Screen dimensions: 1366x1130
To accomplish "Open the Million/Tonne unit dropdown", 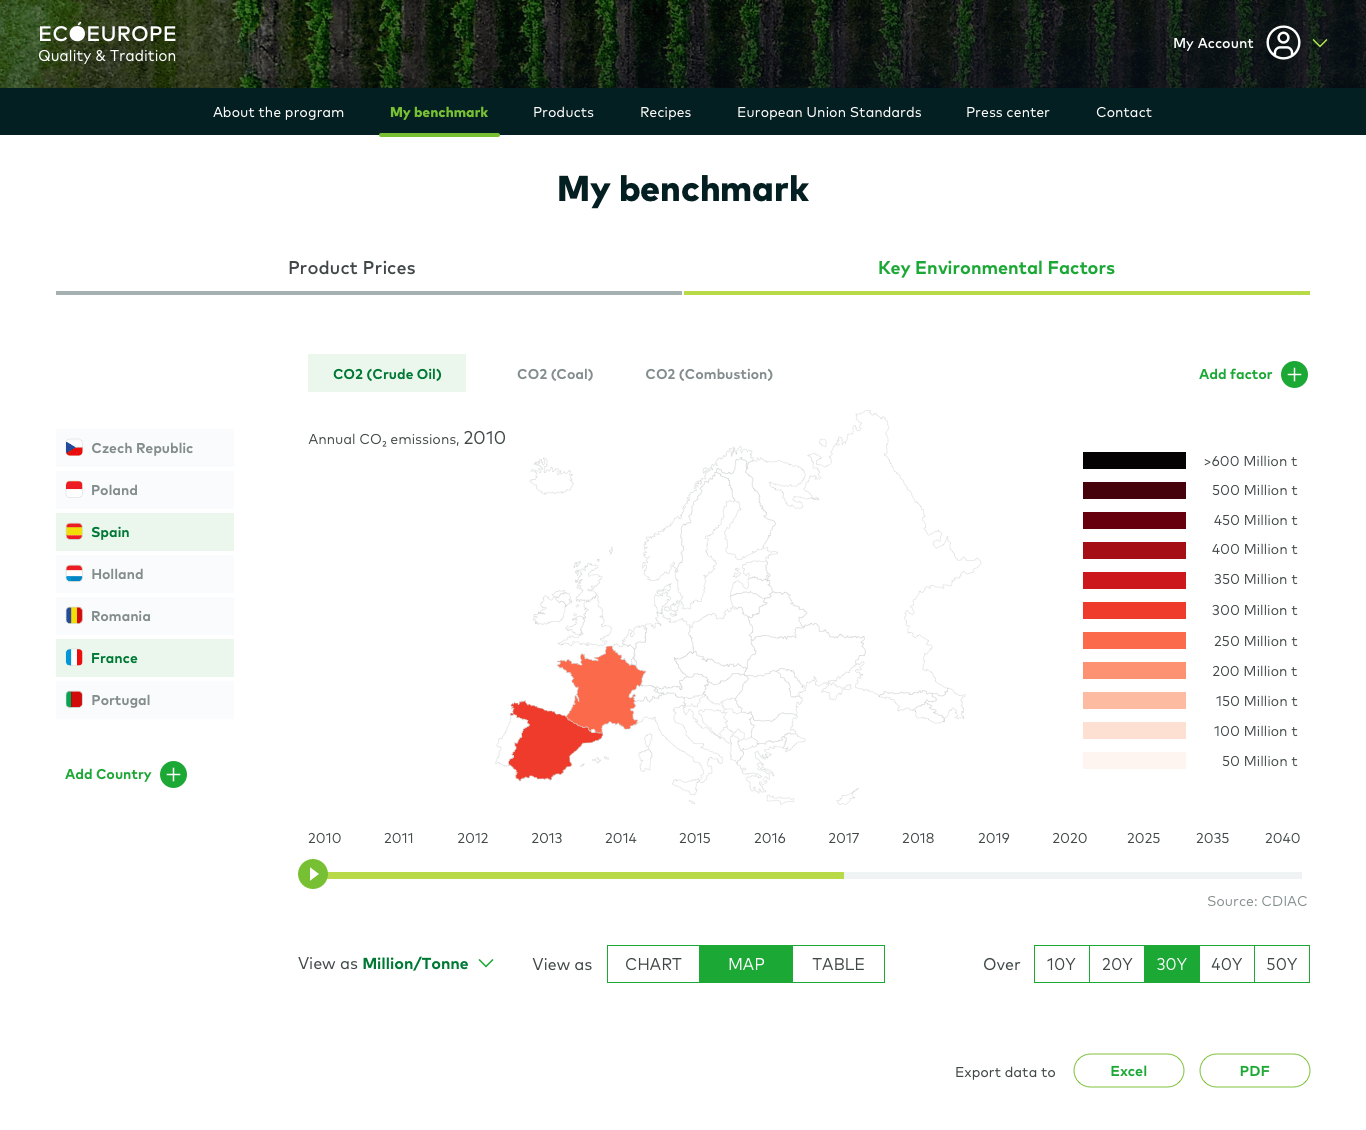I will 416,963.
